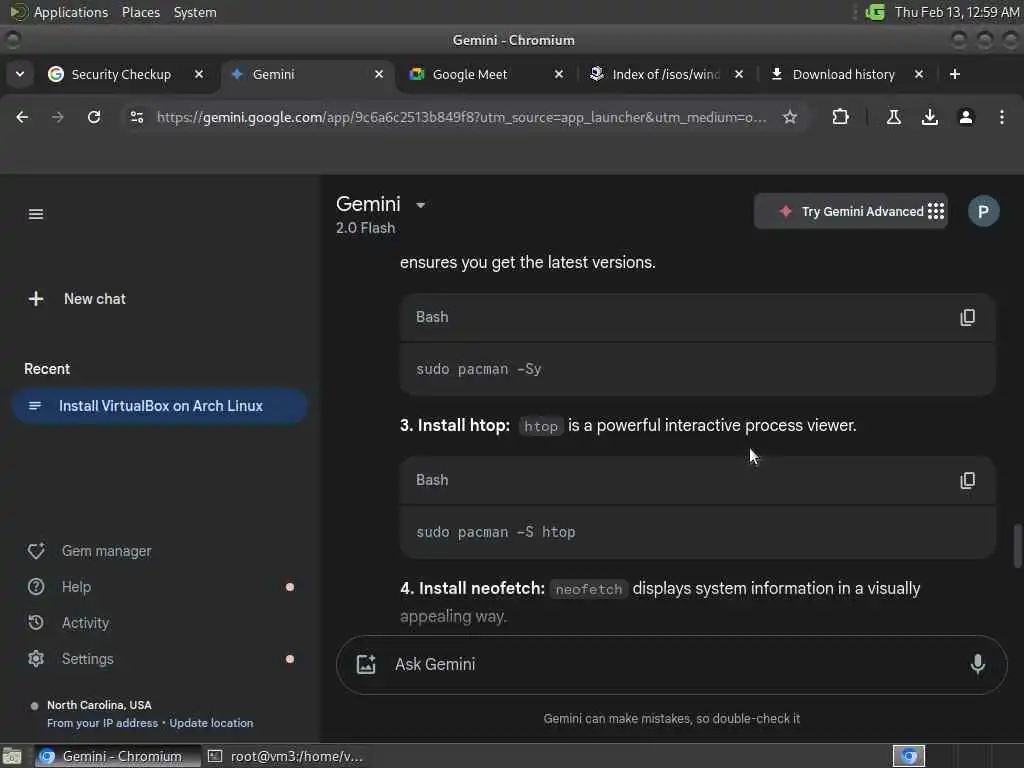Open Help in the sidebar
The height and width of the screenshot is (768, 1024).
59,587
